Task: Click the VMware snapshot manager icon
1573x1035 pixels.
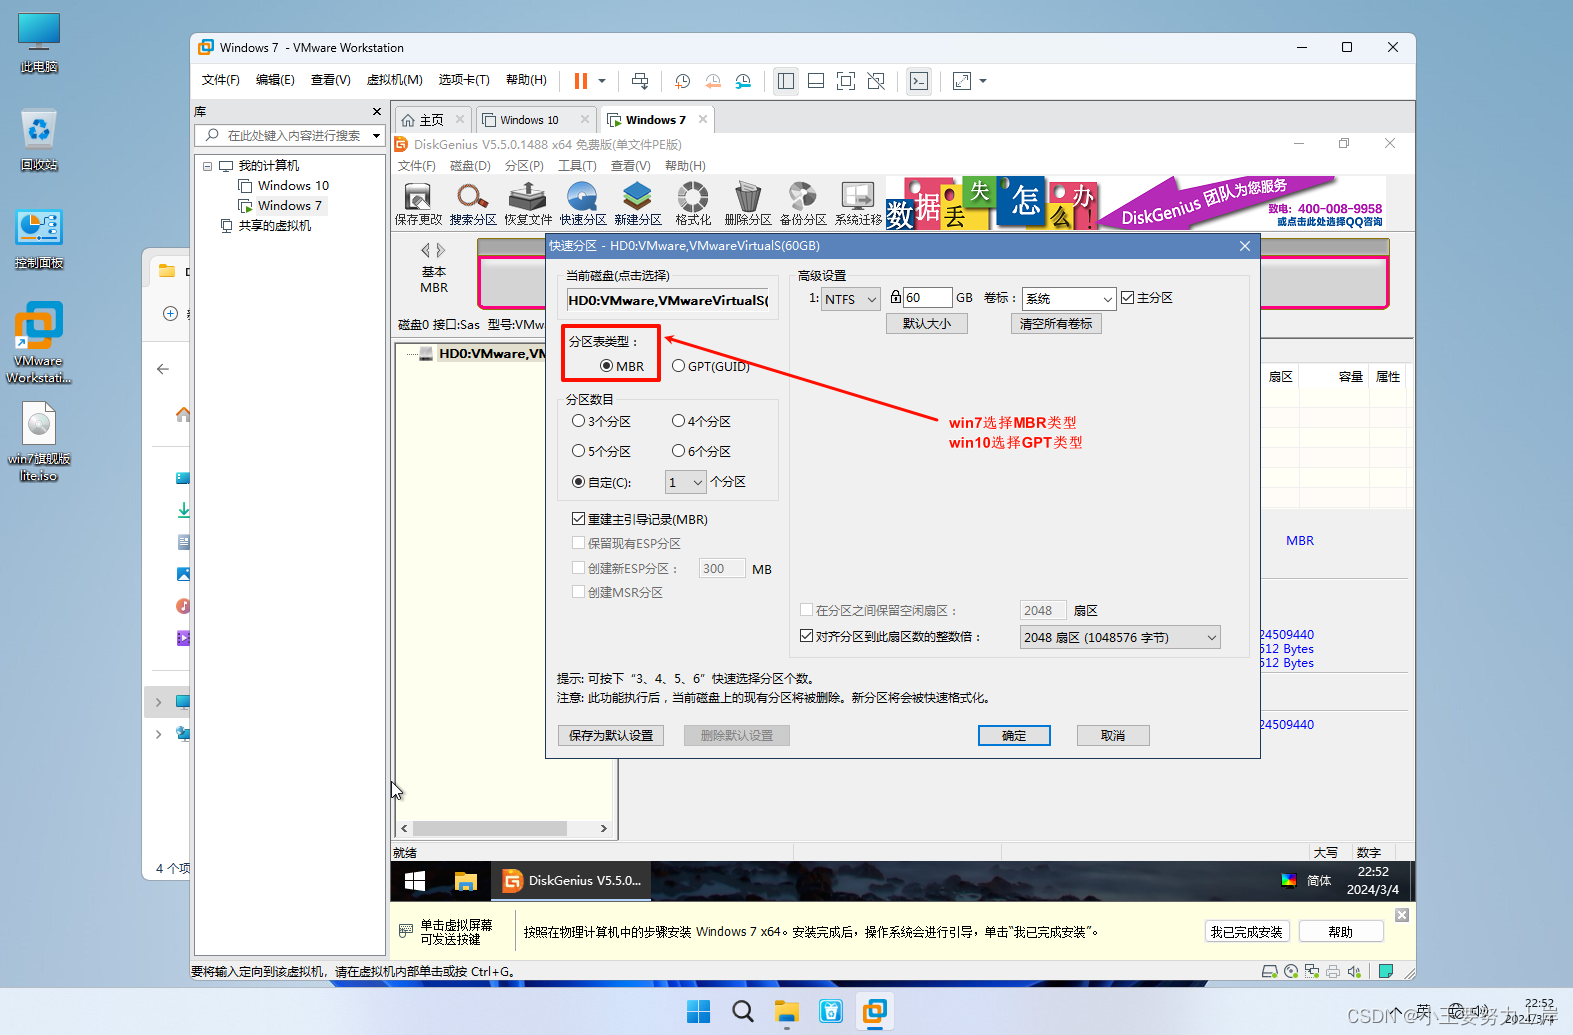Action: click(x=743, y=81)
